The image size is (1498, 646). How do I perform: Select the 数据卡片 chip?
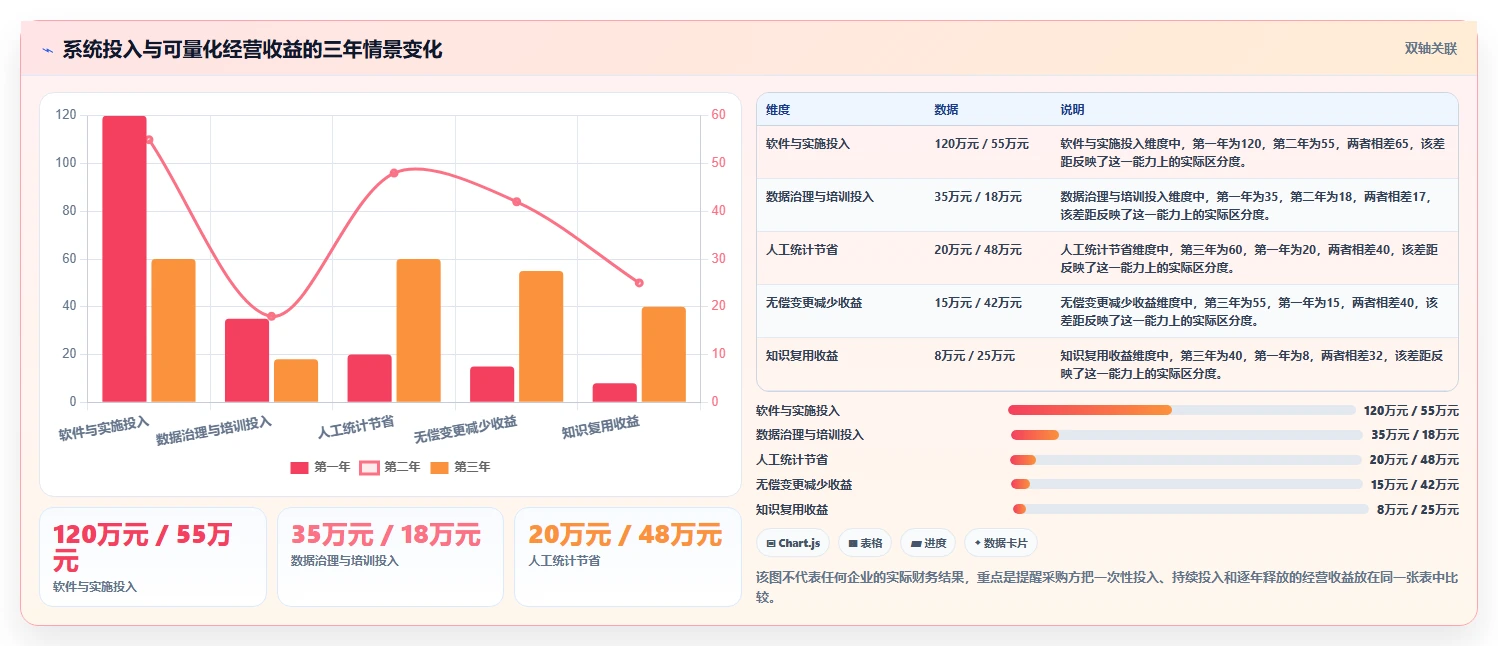pos(1001,543)
